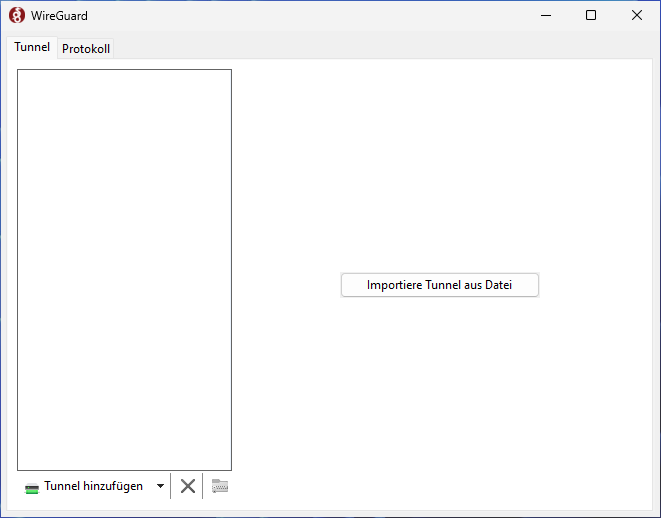Screen dimensions: 661x518
Task: Click the export tunnels to zip icon
Action: (x=220, y=486)
